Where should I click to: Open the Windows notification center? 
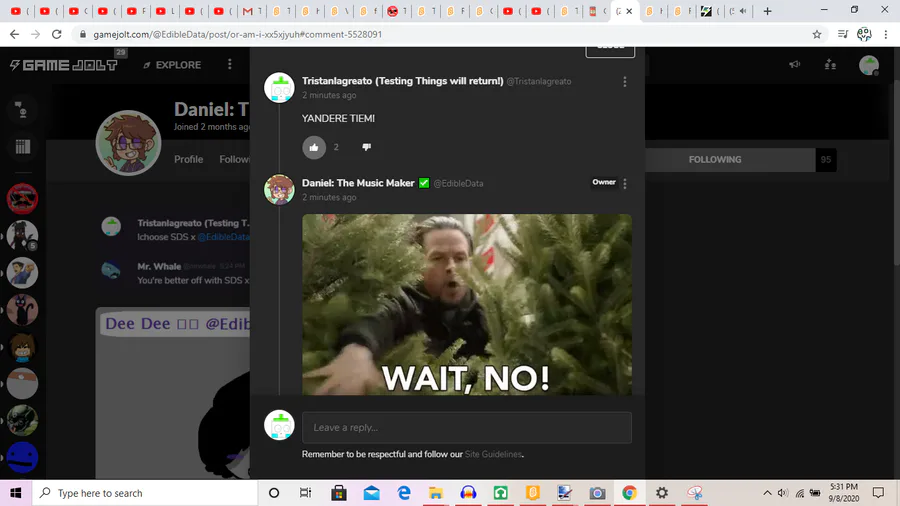tap(878, 493)
